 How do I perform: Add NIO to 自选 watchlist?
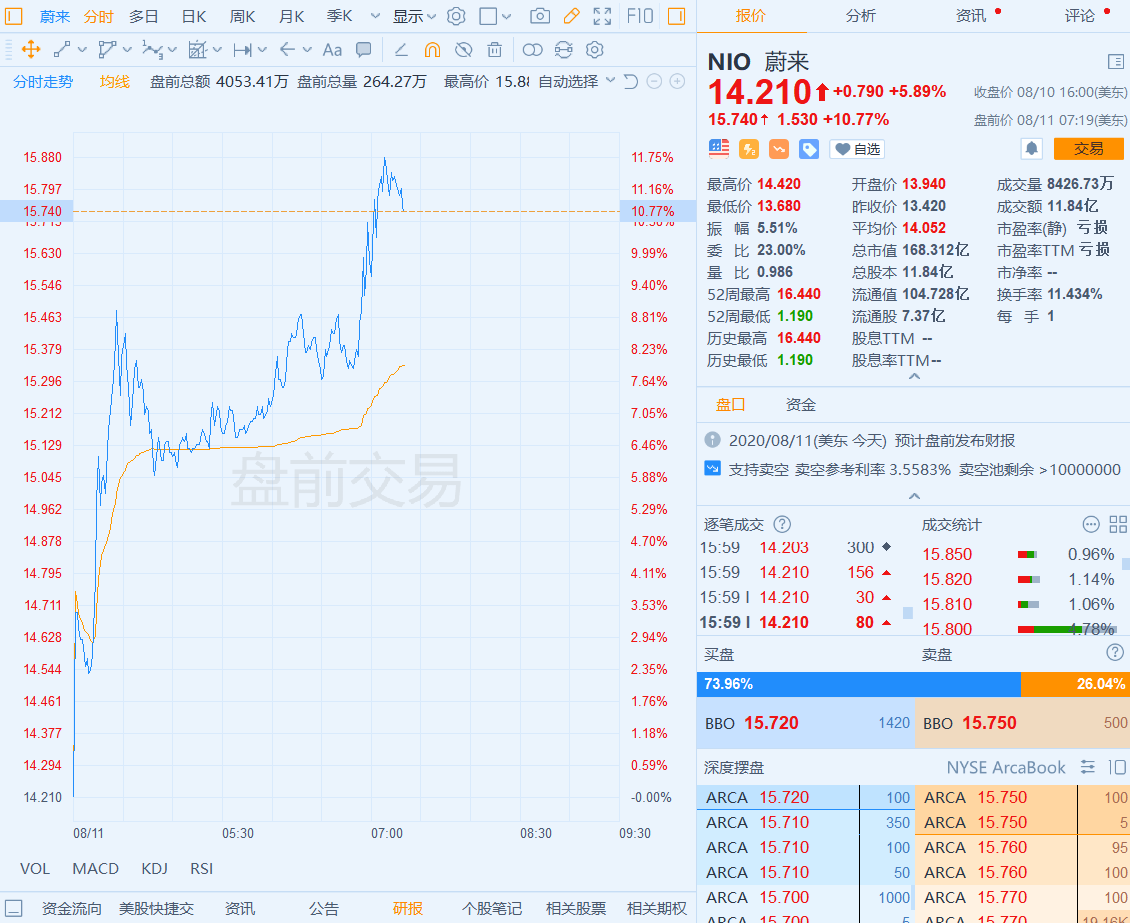(x=857, y=149)
